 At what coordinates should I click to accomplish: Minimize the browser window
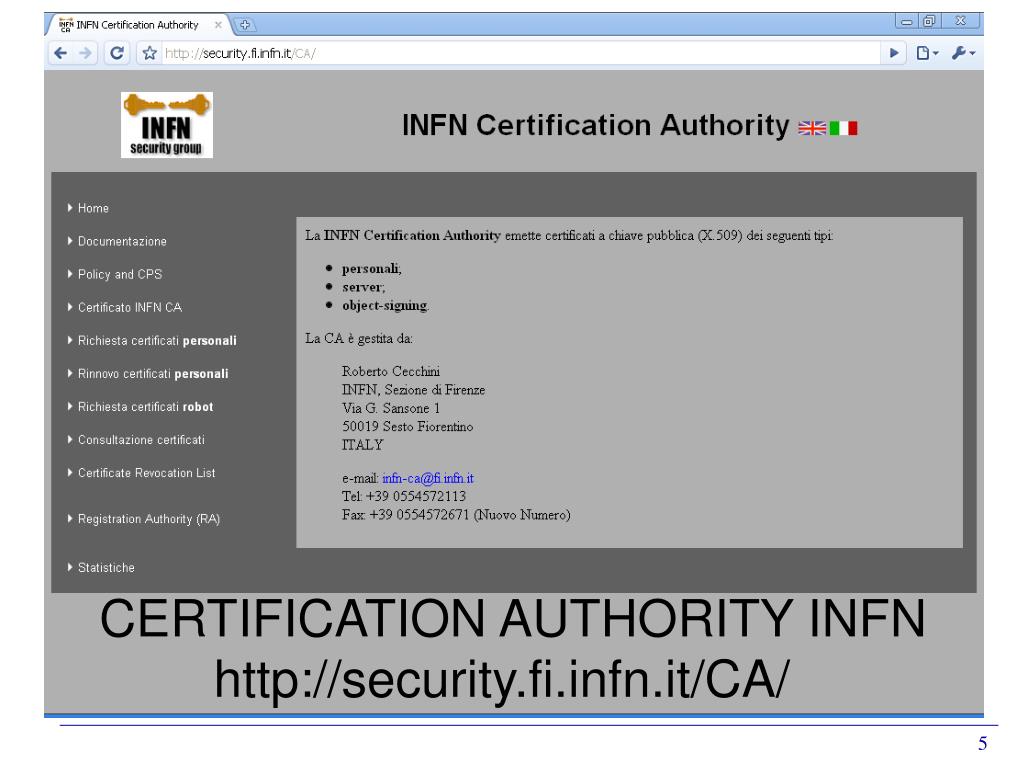[x=906, y=21]
